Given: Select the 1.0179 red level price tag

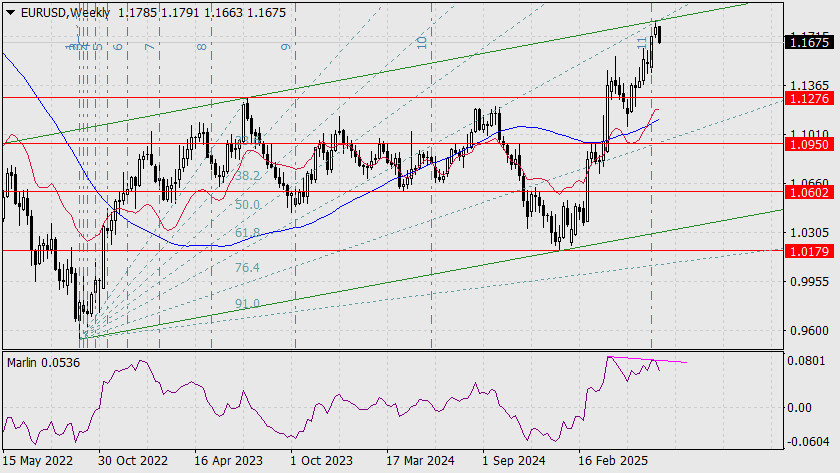Looking at the screenshot, I should pyautogui.click(x=809, y=251).
